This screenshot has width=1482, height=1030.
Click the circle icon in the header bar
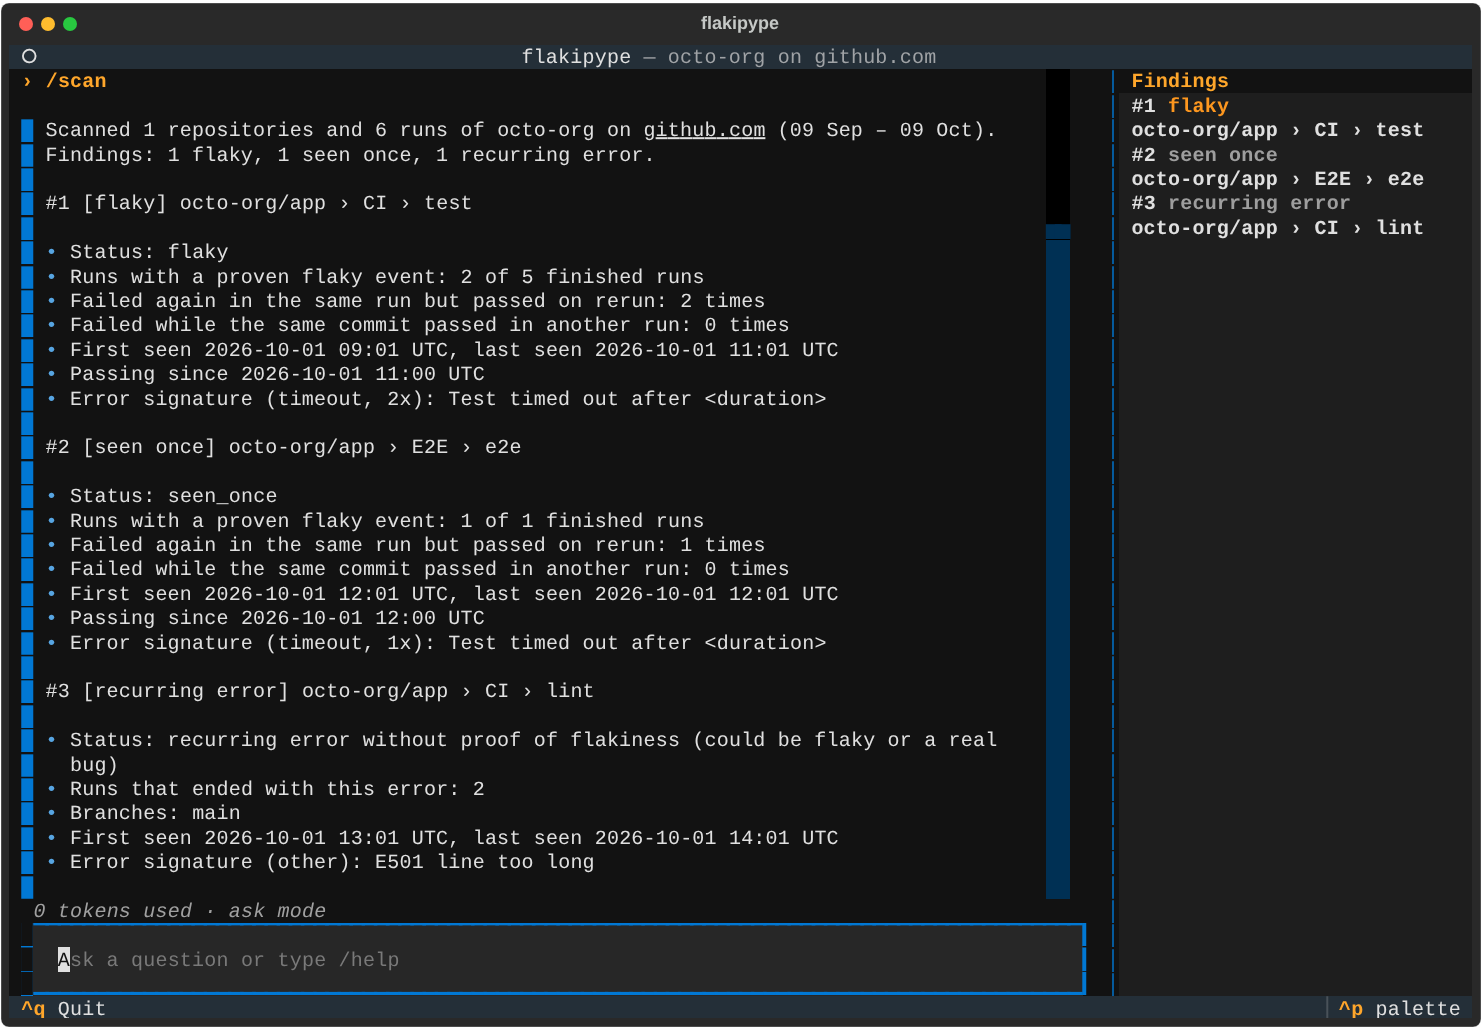pos(29,56)
